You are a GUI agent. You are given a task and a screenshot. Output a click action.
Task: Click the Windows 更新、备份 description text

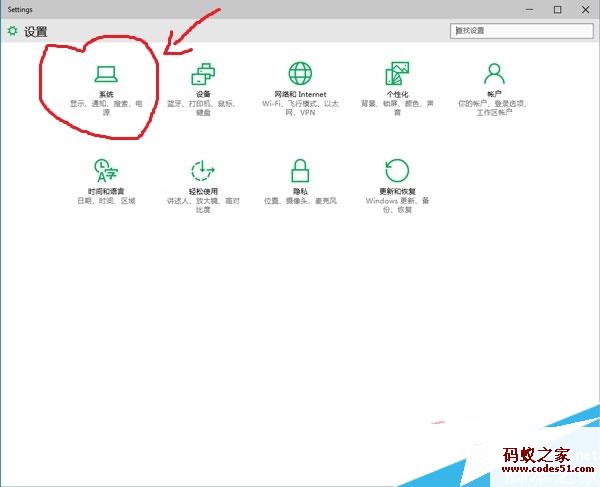coord(397,205)
